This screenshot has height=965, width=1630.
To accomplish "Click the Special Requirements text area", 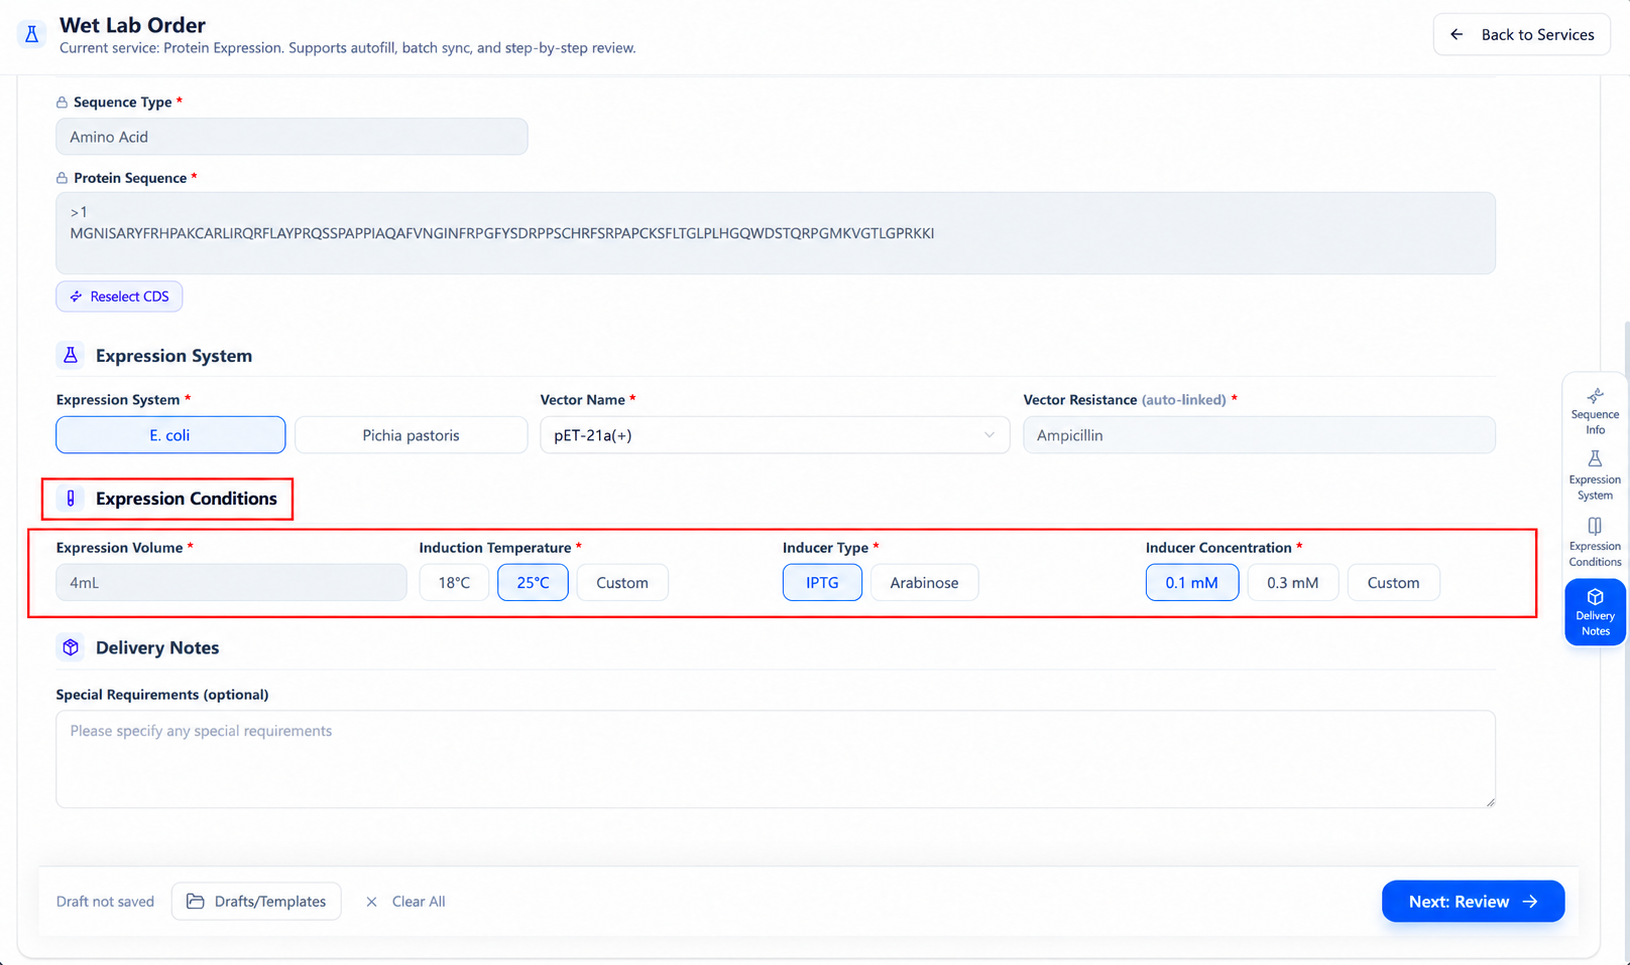I will tap(776, 759).
